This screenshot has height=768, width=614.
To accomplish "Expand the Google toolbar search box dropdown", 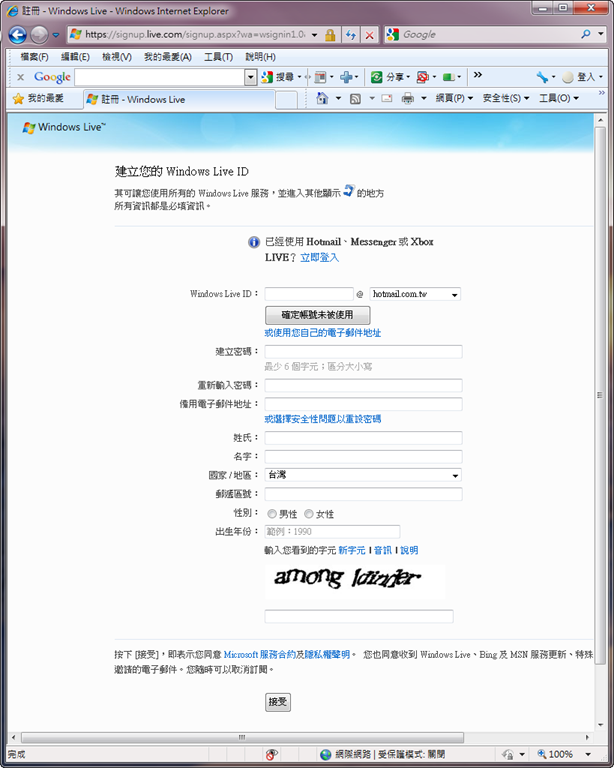I will [x=250, y=77].
